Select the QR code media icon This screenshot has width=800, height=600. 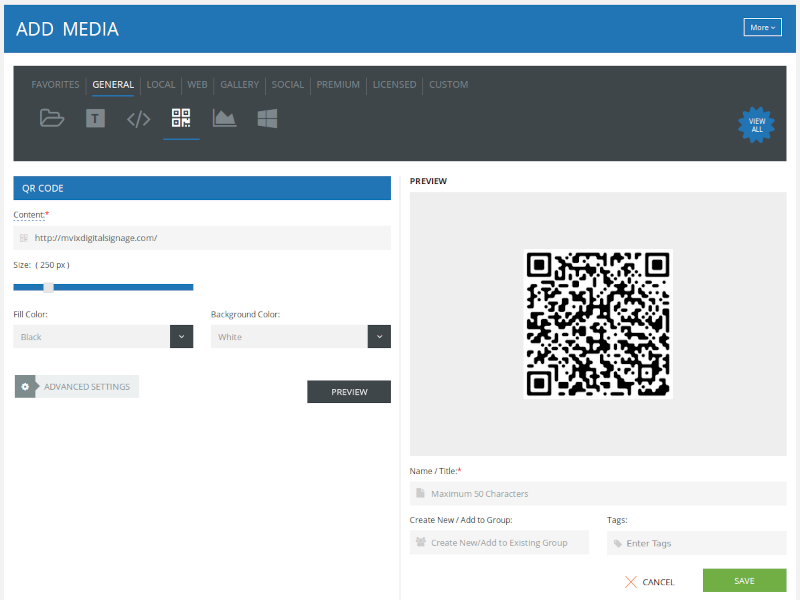pyautogui.click(x=181, y=118)
